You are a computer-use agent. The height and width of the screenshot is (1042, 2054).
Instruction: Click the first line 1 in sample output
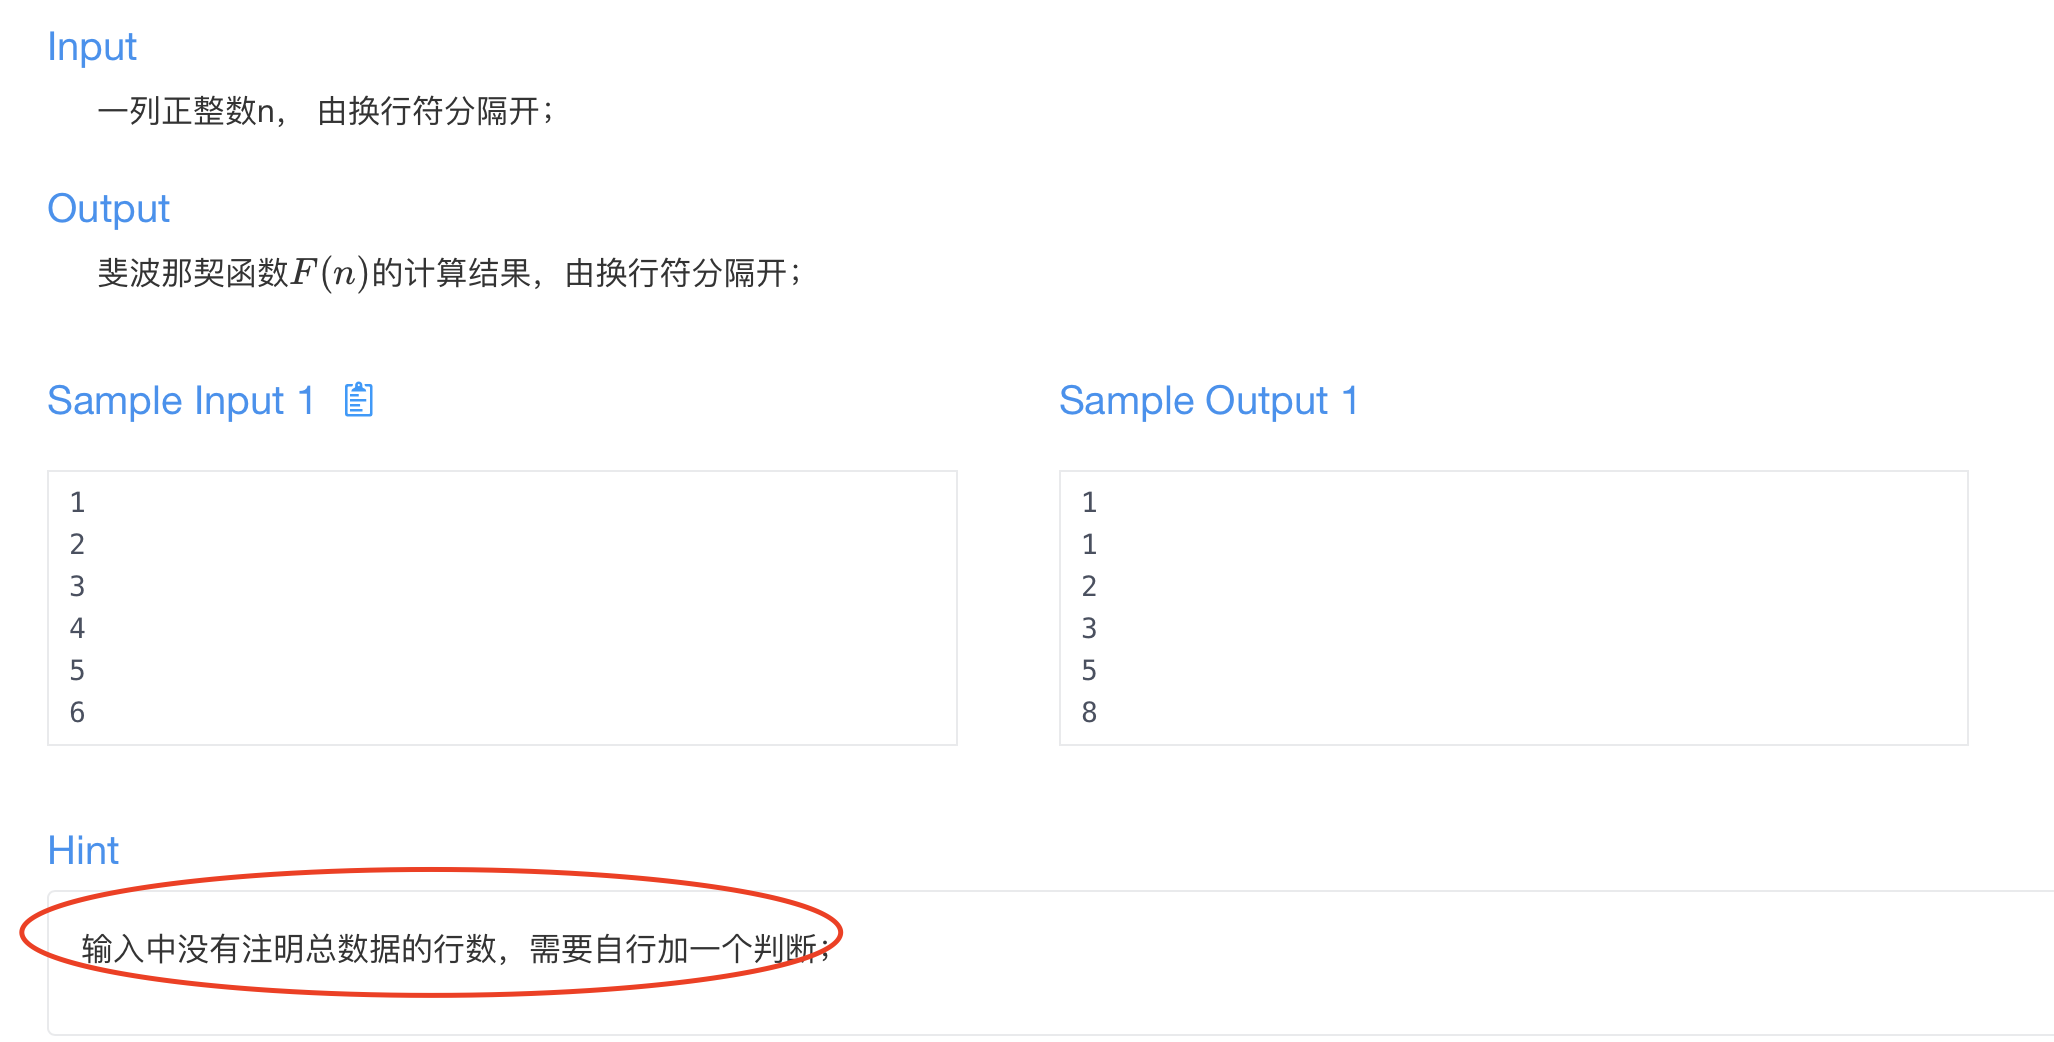pos(1089,502)
